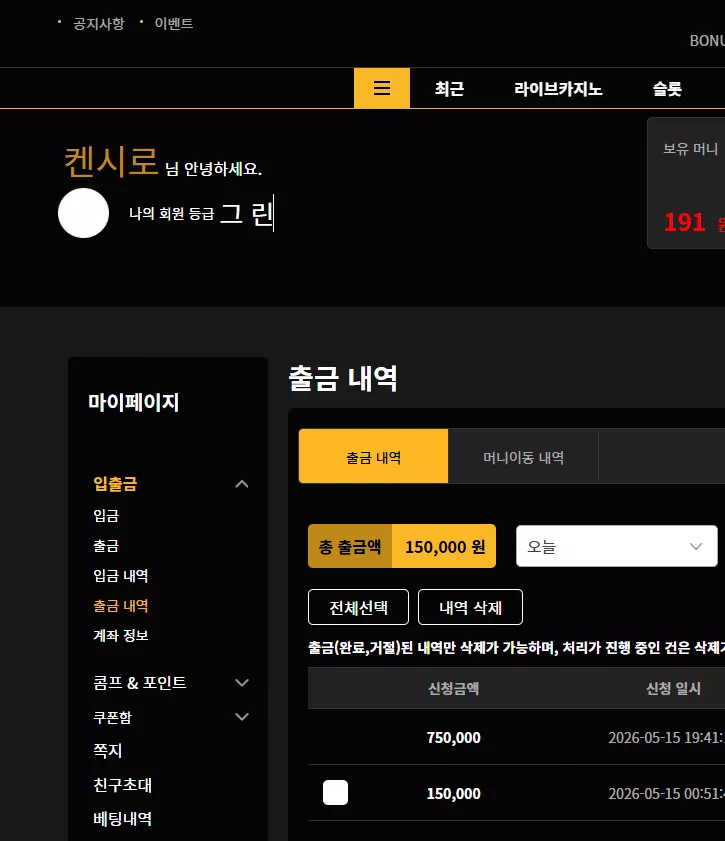Switch to the 출금 내역 tab

click(x=373, y=456)
